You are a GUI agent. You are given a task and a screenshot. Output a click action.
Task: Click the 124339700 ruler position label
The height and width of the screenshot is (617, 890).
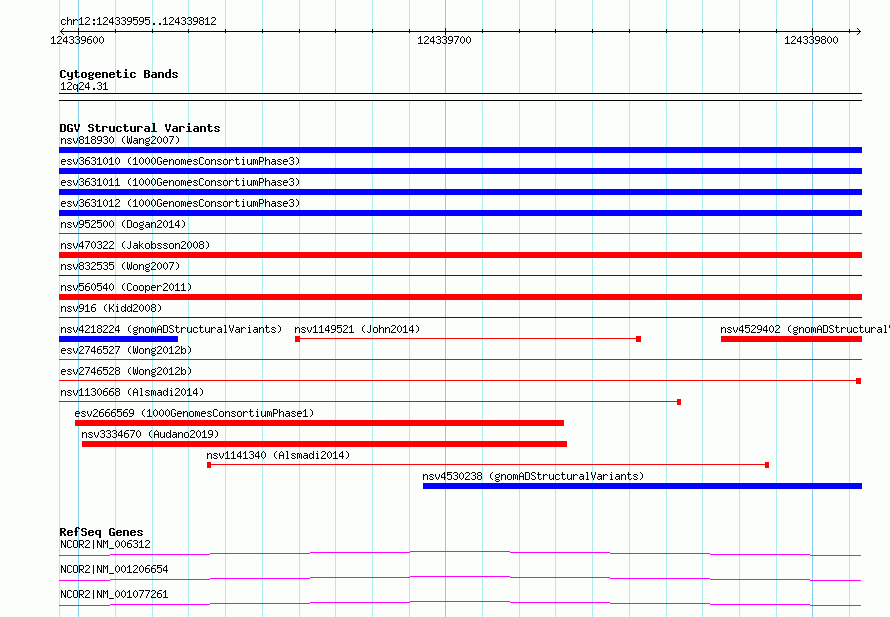click(x=444, y=40)
